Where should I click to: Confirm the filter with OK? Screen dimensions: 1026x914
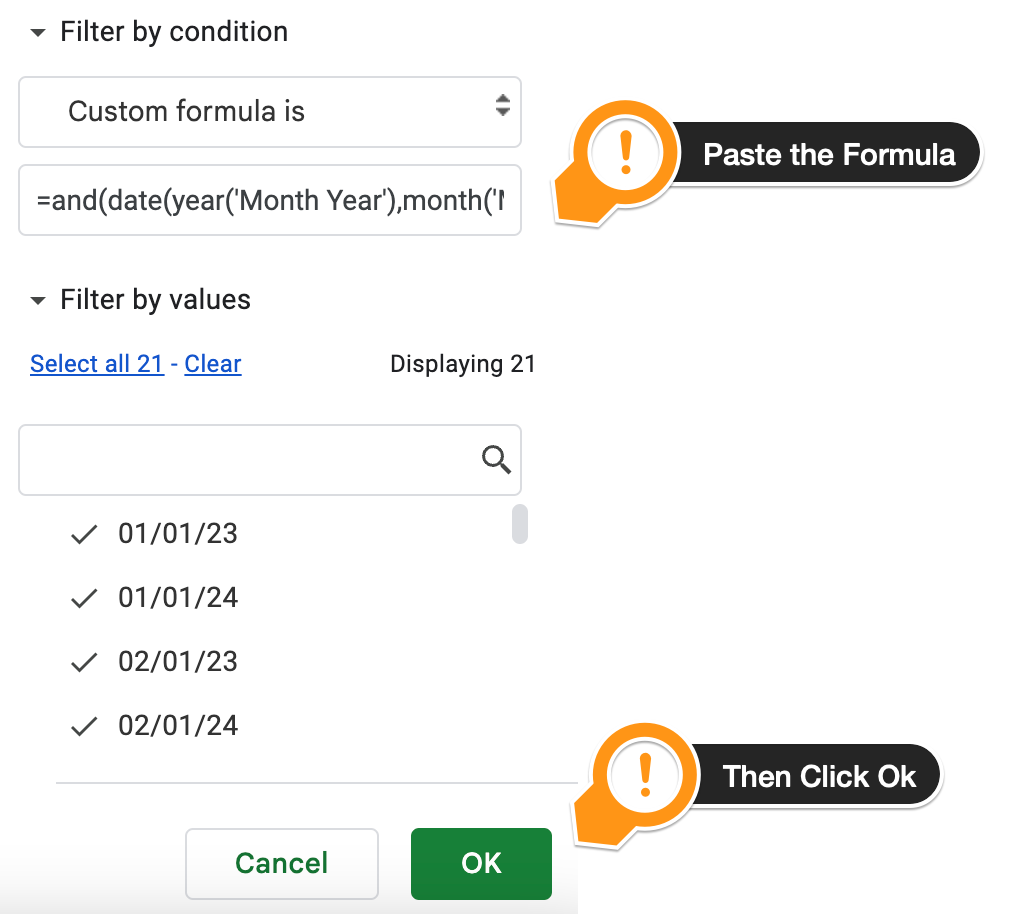coord(481,863)
